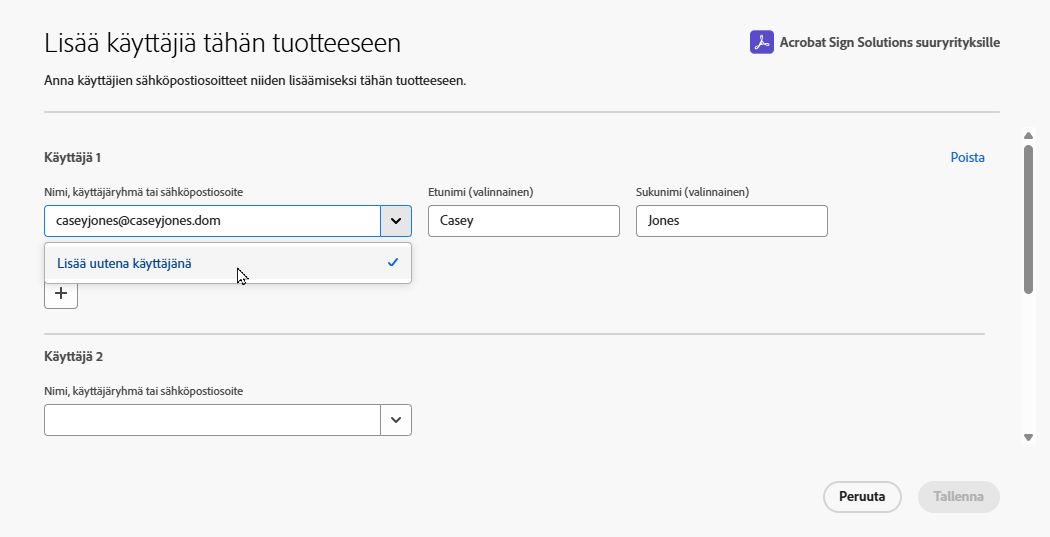Click the caseyjones@caseyjones.dom email field
Screen dimensions: 1050x537
[x=212, y=221]
